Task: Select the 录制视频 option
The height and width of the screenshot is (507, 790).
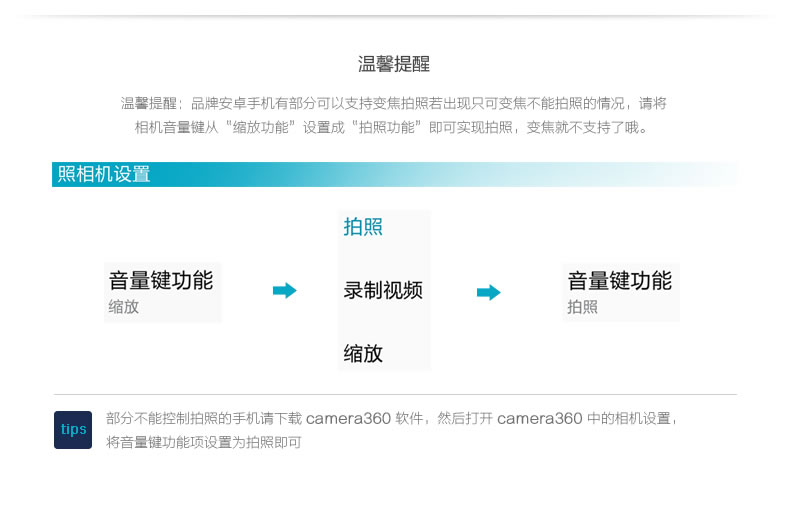Action: (383, 290)
